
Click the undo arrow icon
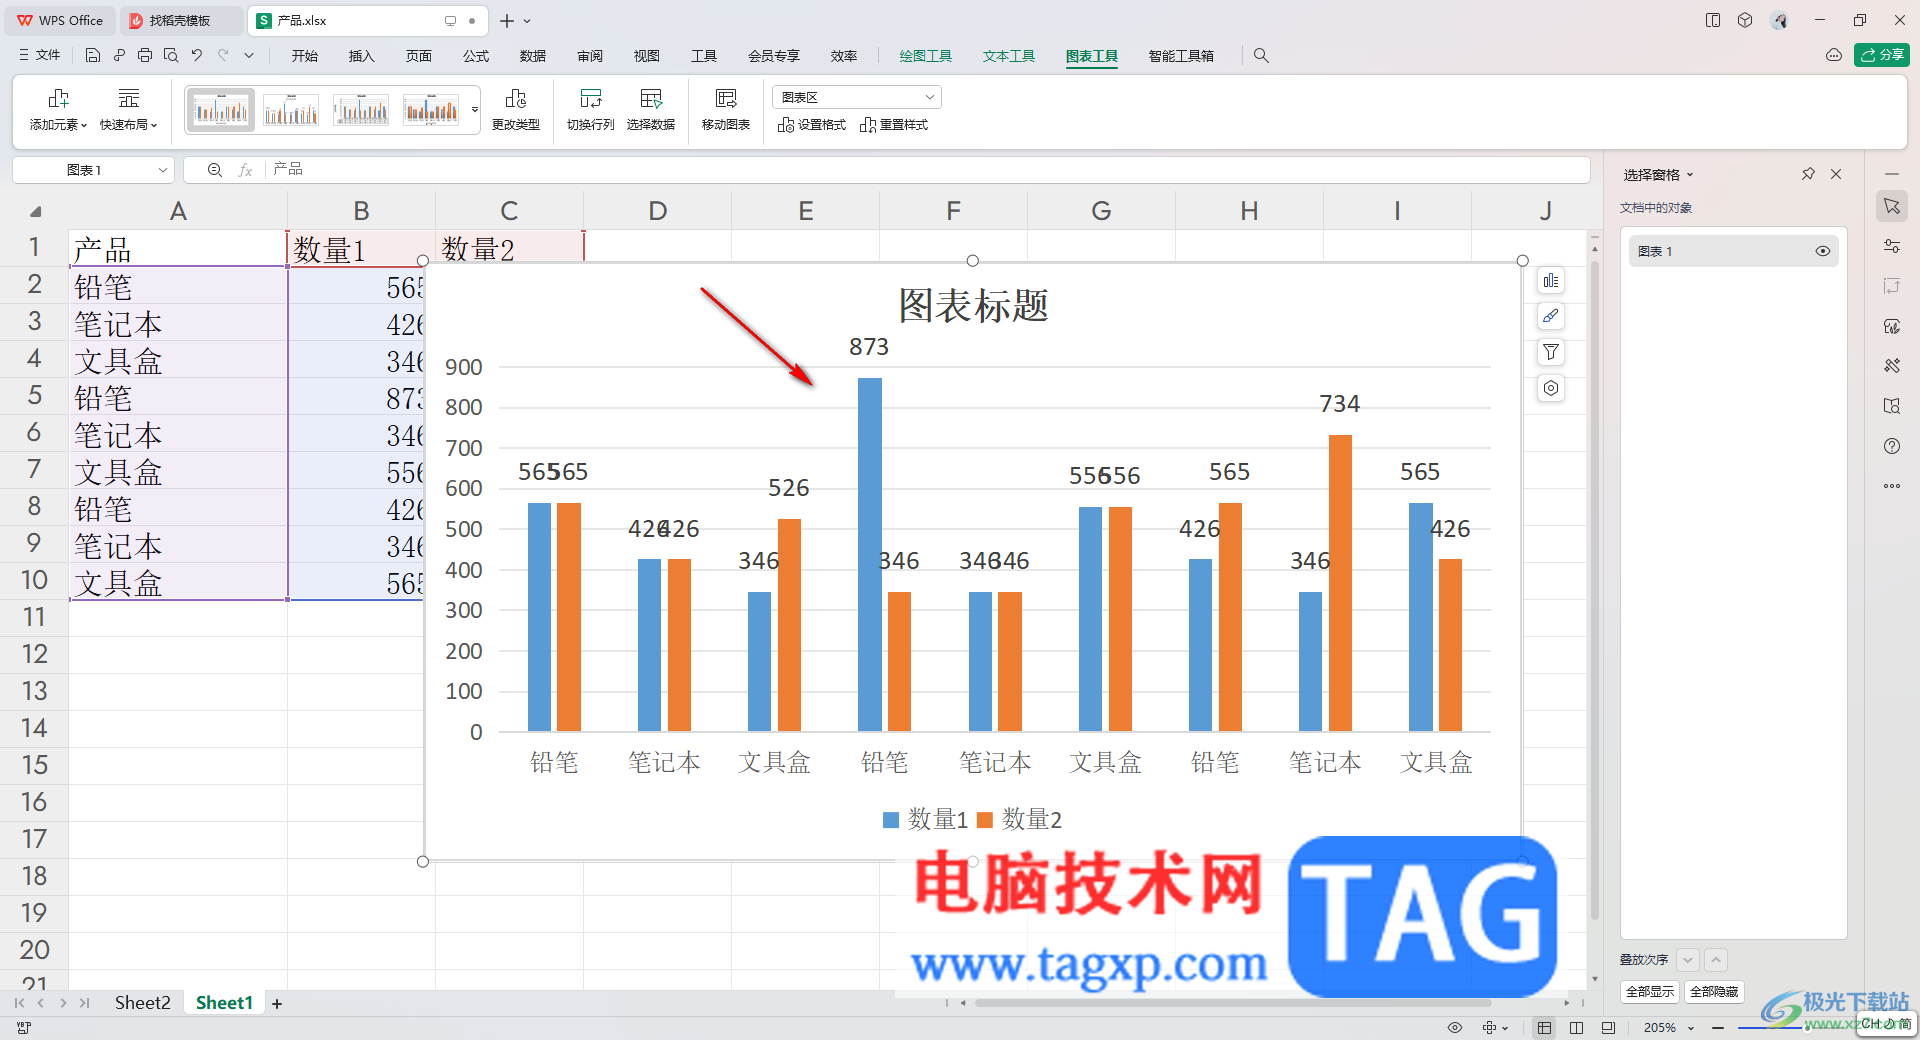(197, 56)
